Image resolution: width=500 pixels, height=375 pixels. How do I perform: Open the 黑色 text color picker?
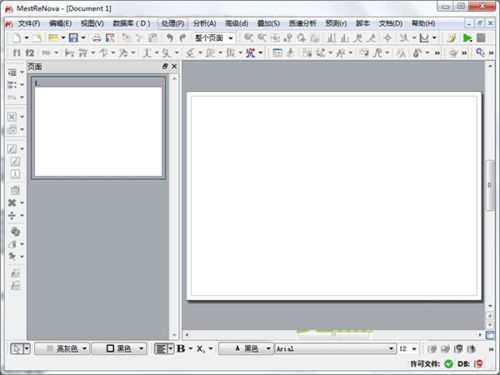coord(246,349)
